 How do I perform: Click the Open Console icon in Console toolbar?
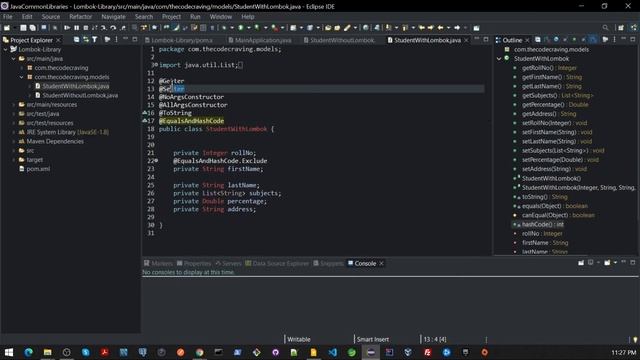pos(607,263)
